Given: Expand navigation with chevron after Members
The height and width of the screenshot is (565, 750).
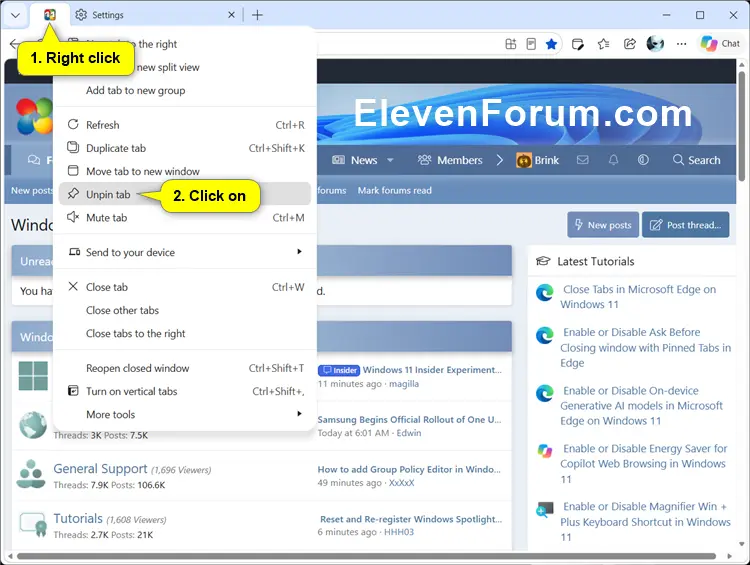Looking at the screenshot, I should pyautogui.click(x=499, y=160).
